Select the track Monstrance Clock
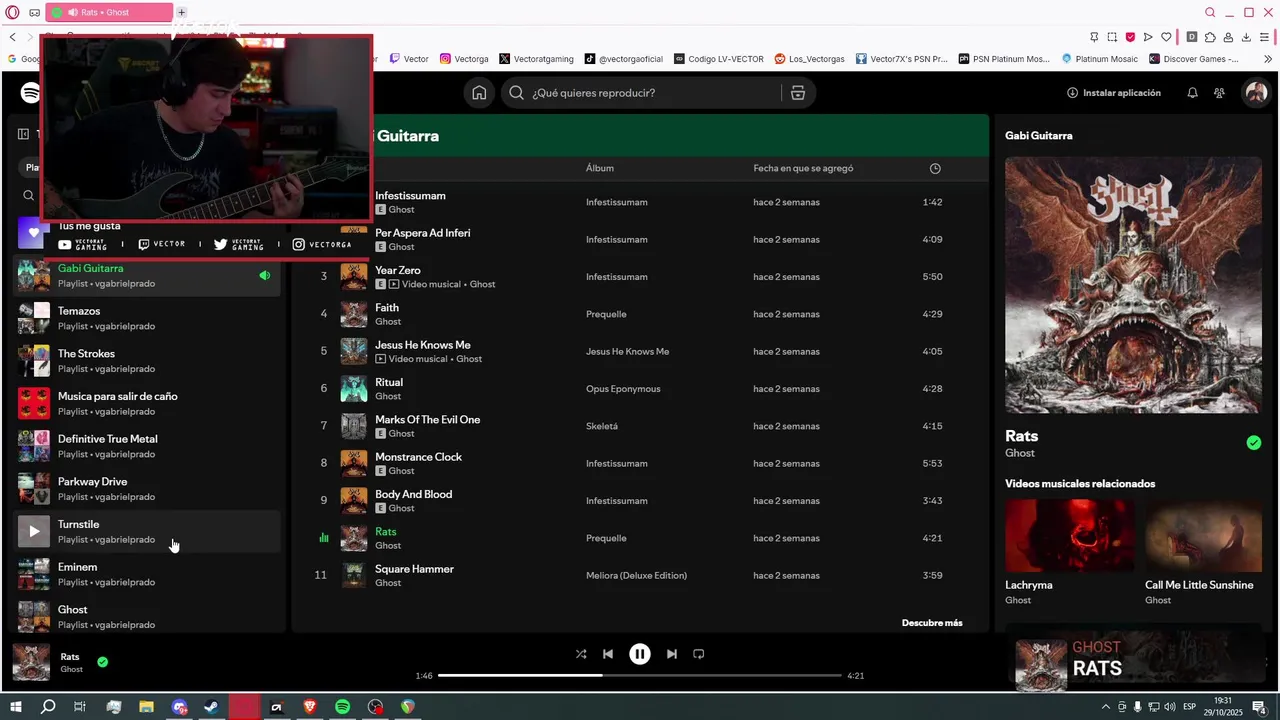The height and width of the screenshot is (720, 1280). pos(640,464)
